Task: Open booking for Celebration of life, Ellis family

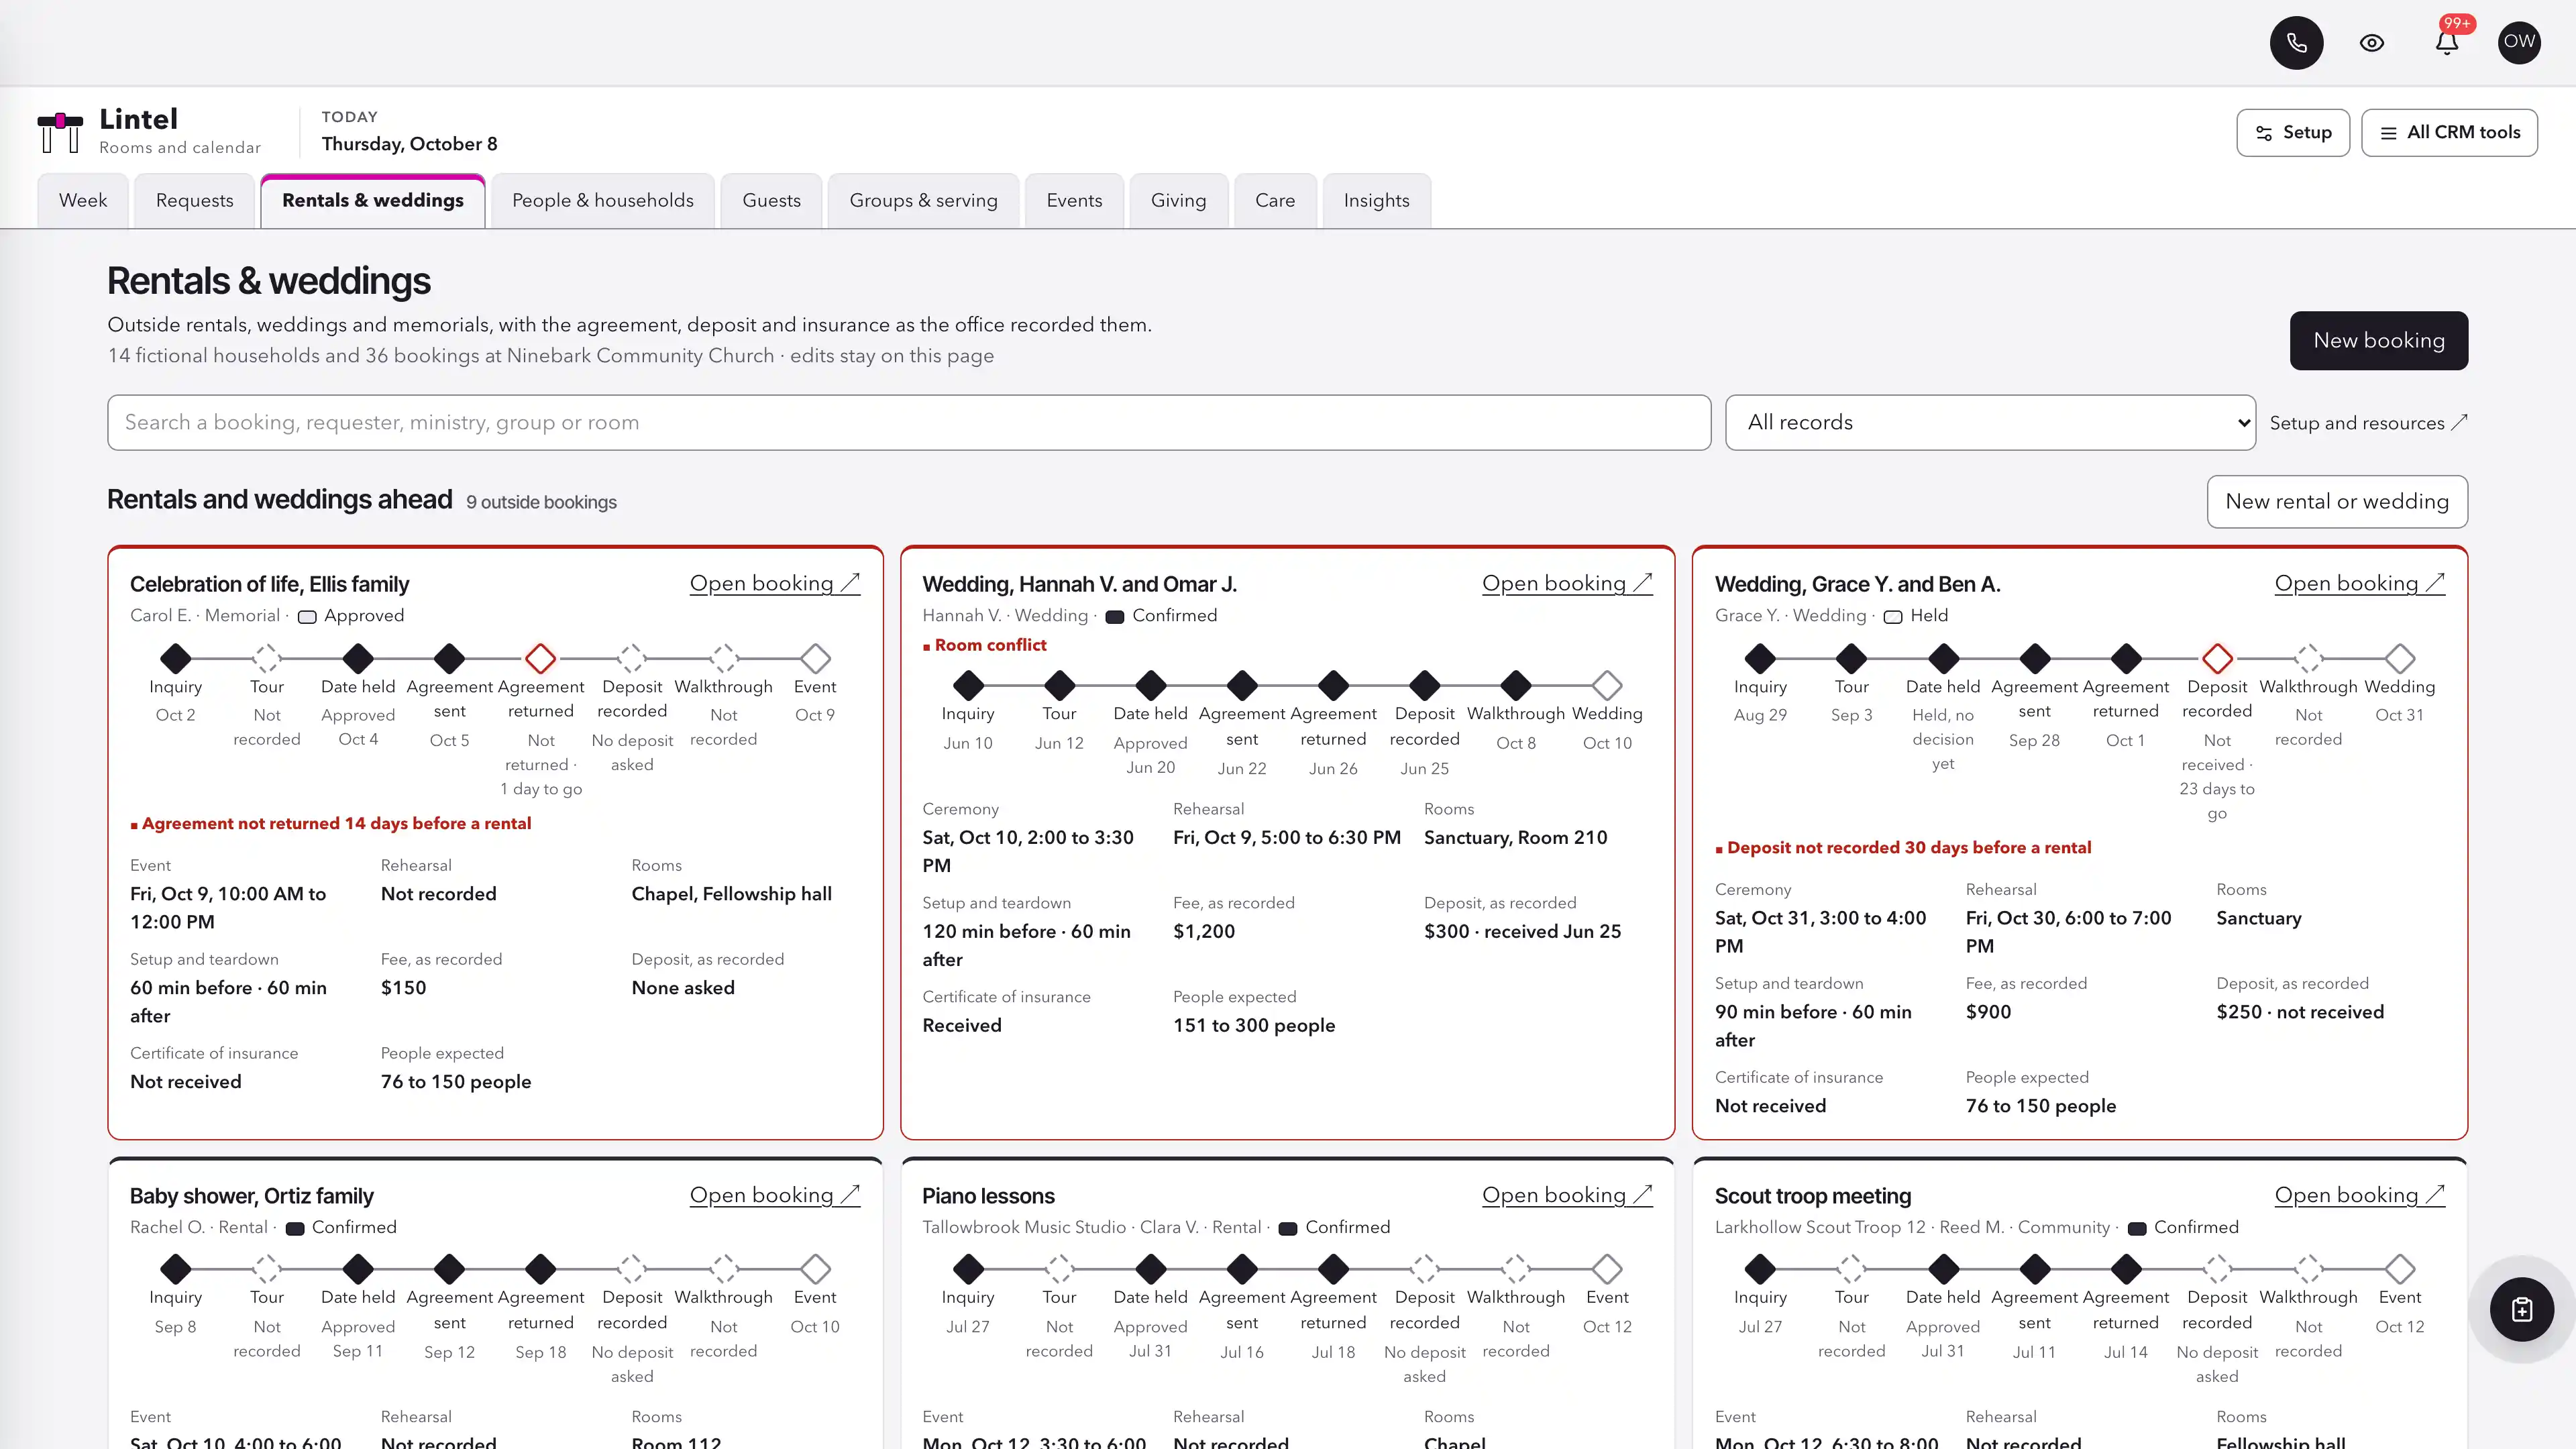Action: point(775,583)
